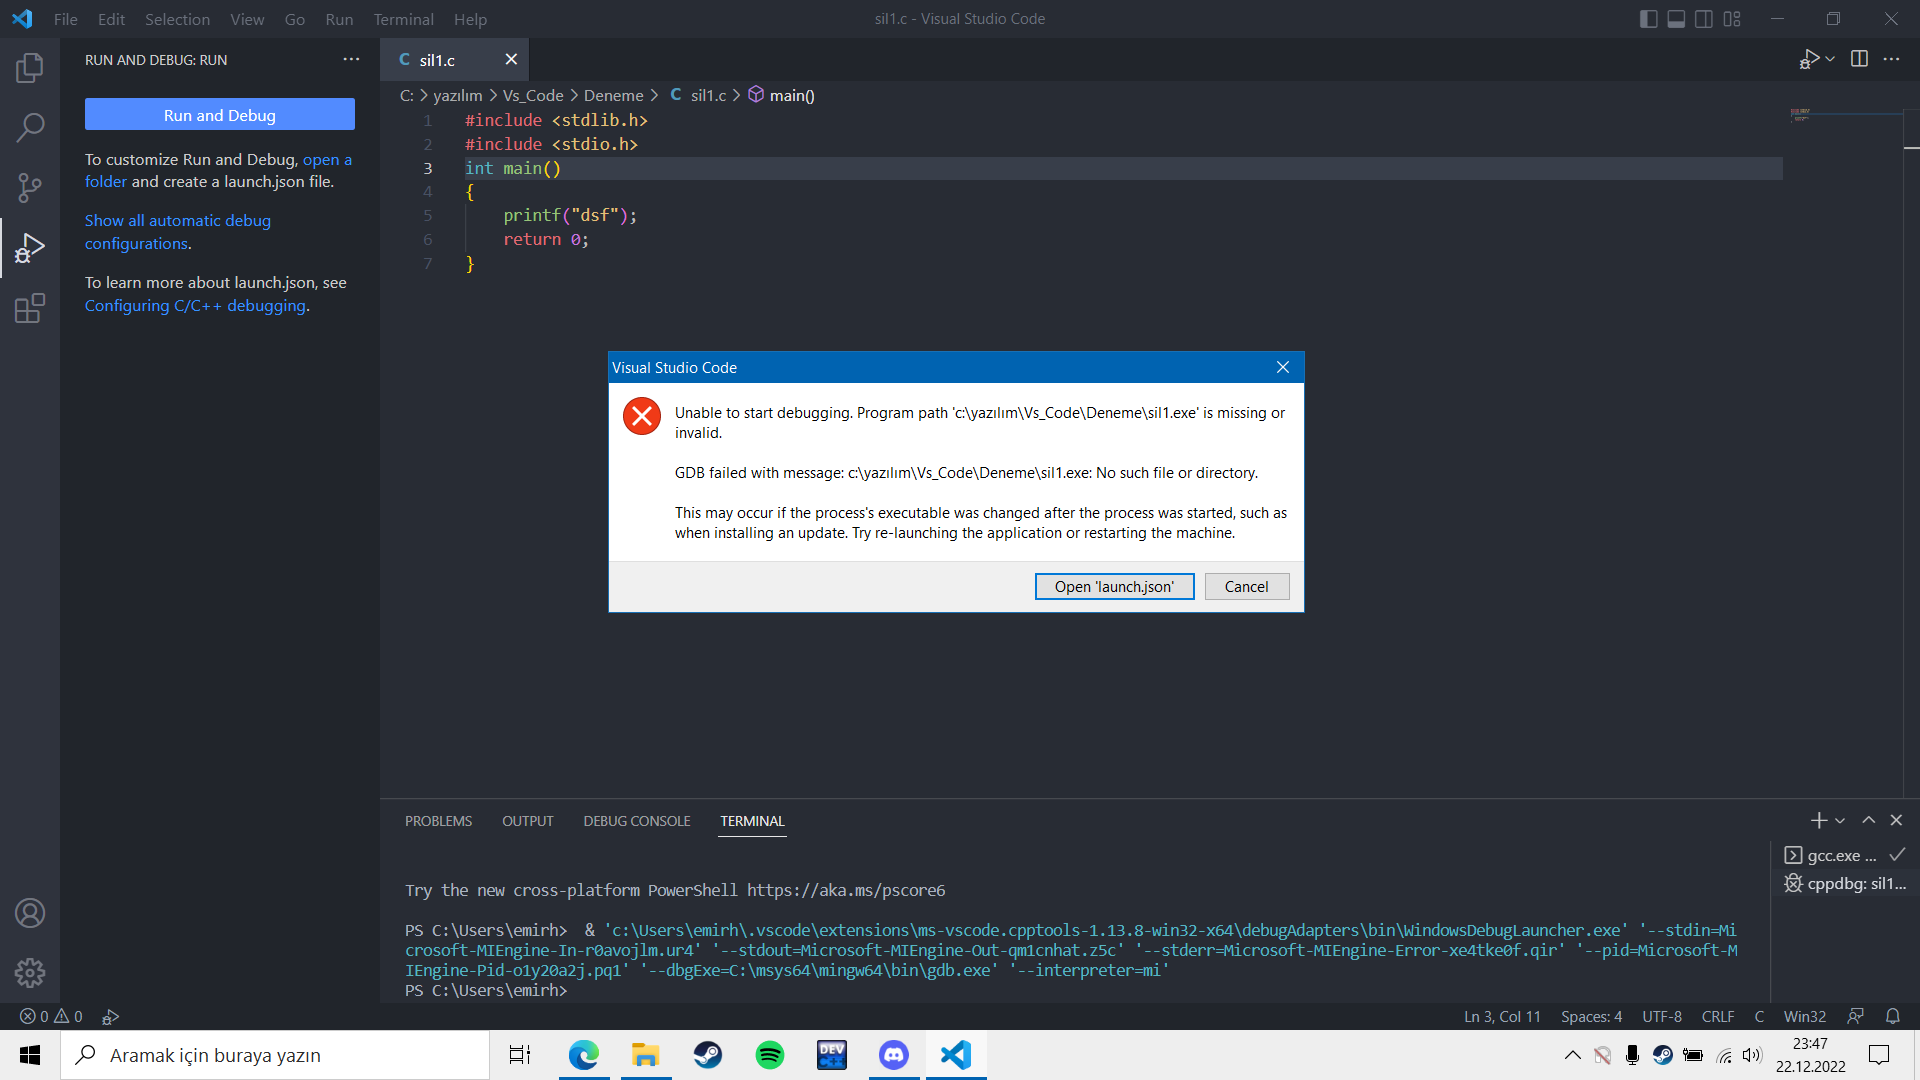Open Windows Start menu
1920x1080 pixels.
(x=30, y=1055)
